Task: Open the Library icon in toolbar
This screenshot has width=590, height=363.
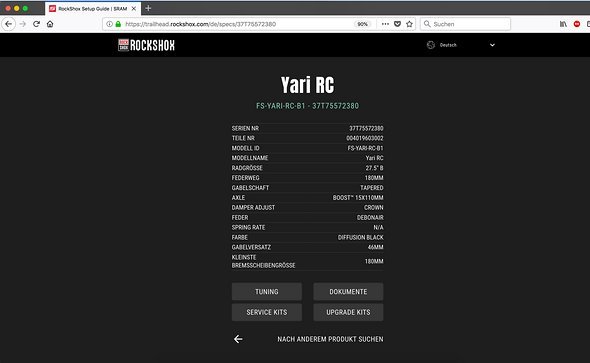Action: point(563,24)
